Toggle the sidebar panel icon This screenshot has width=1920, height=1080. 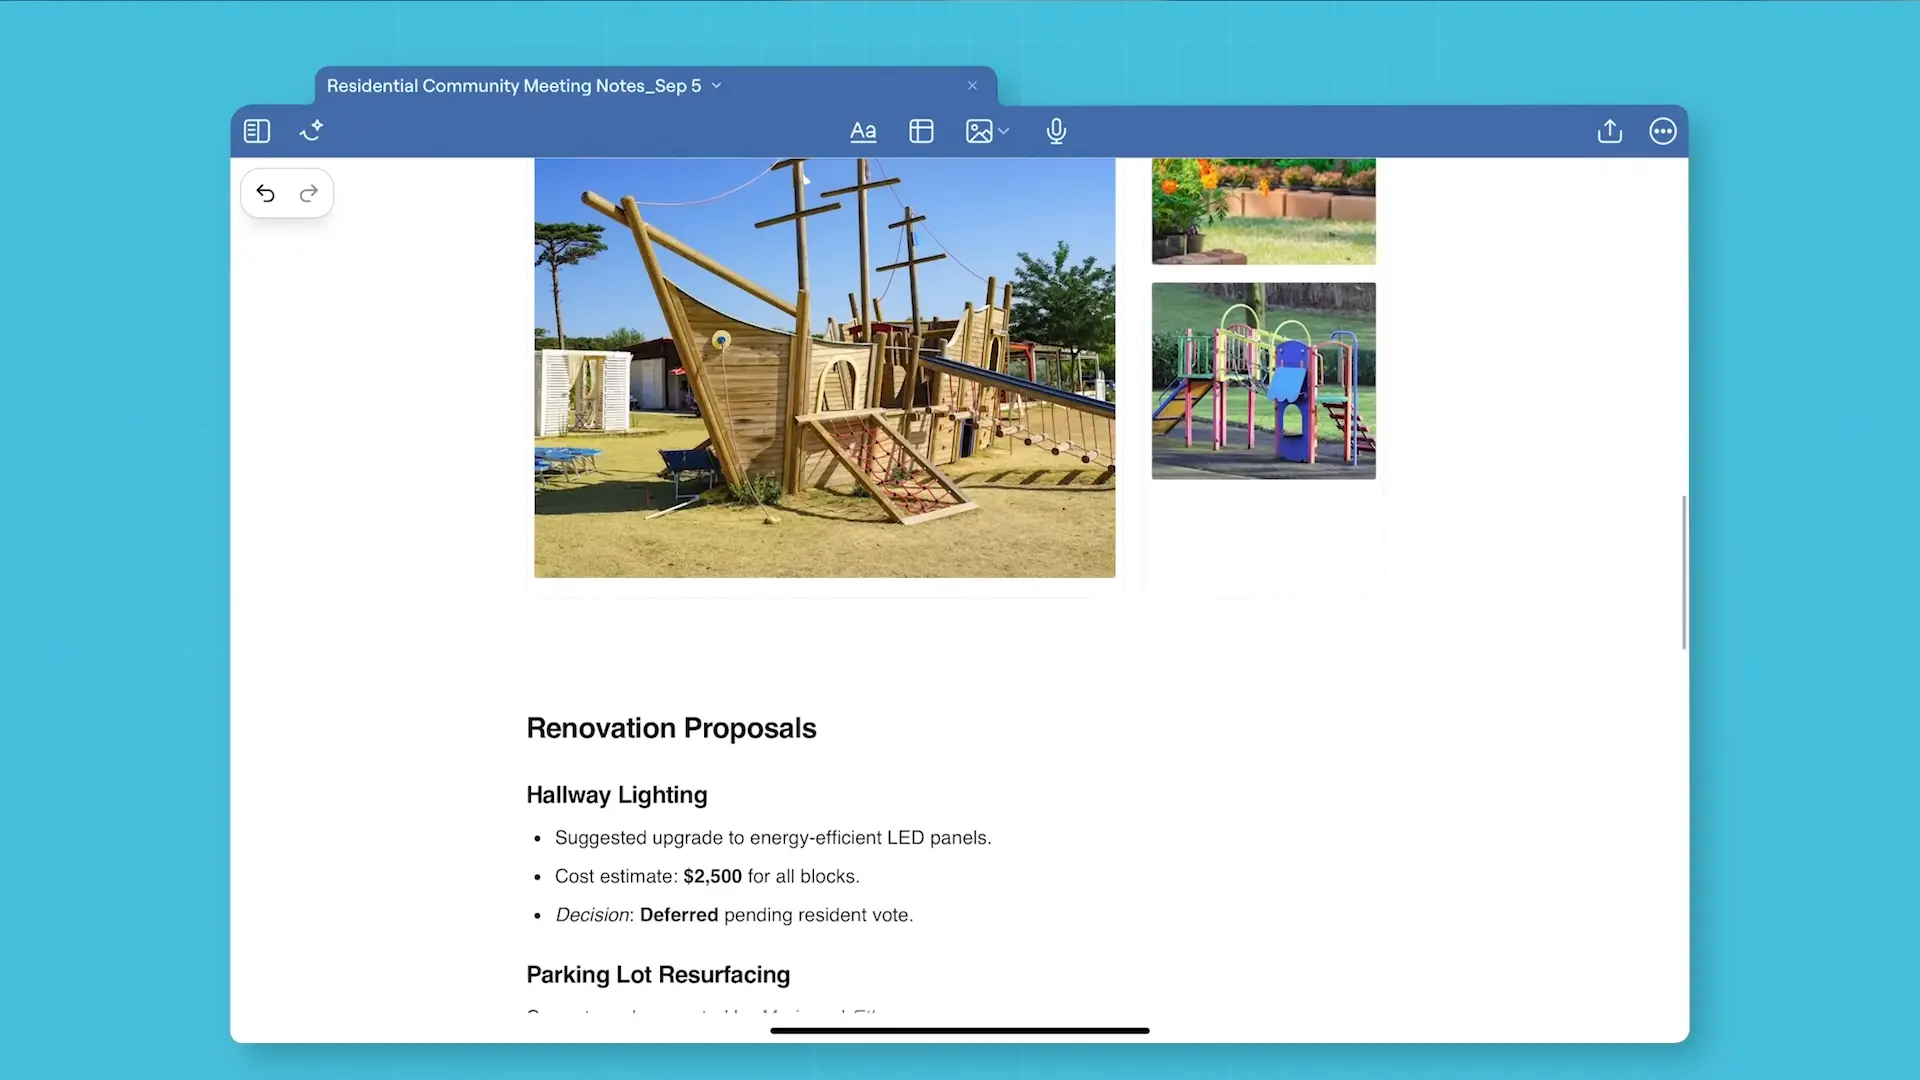point(257,131)
